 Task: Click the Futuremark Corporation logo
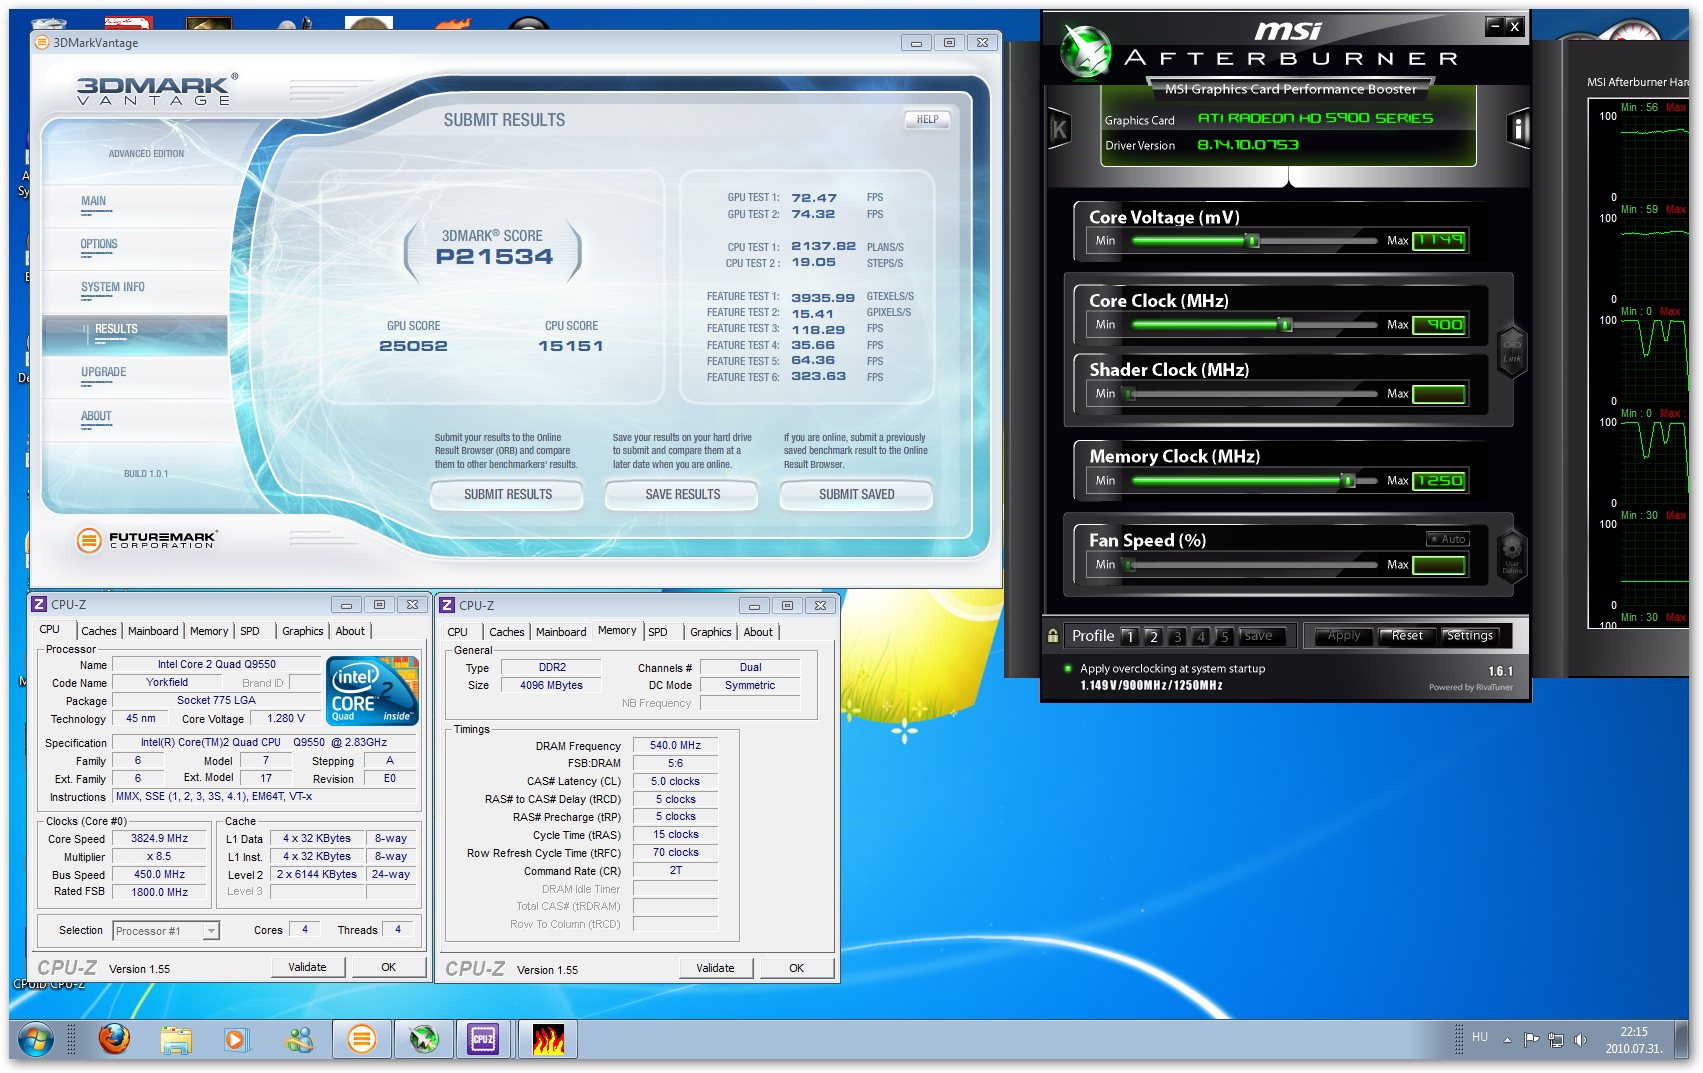(146, 540)
